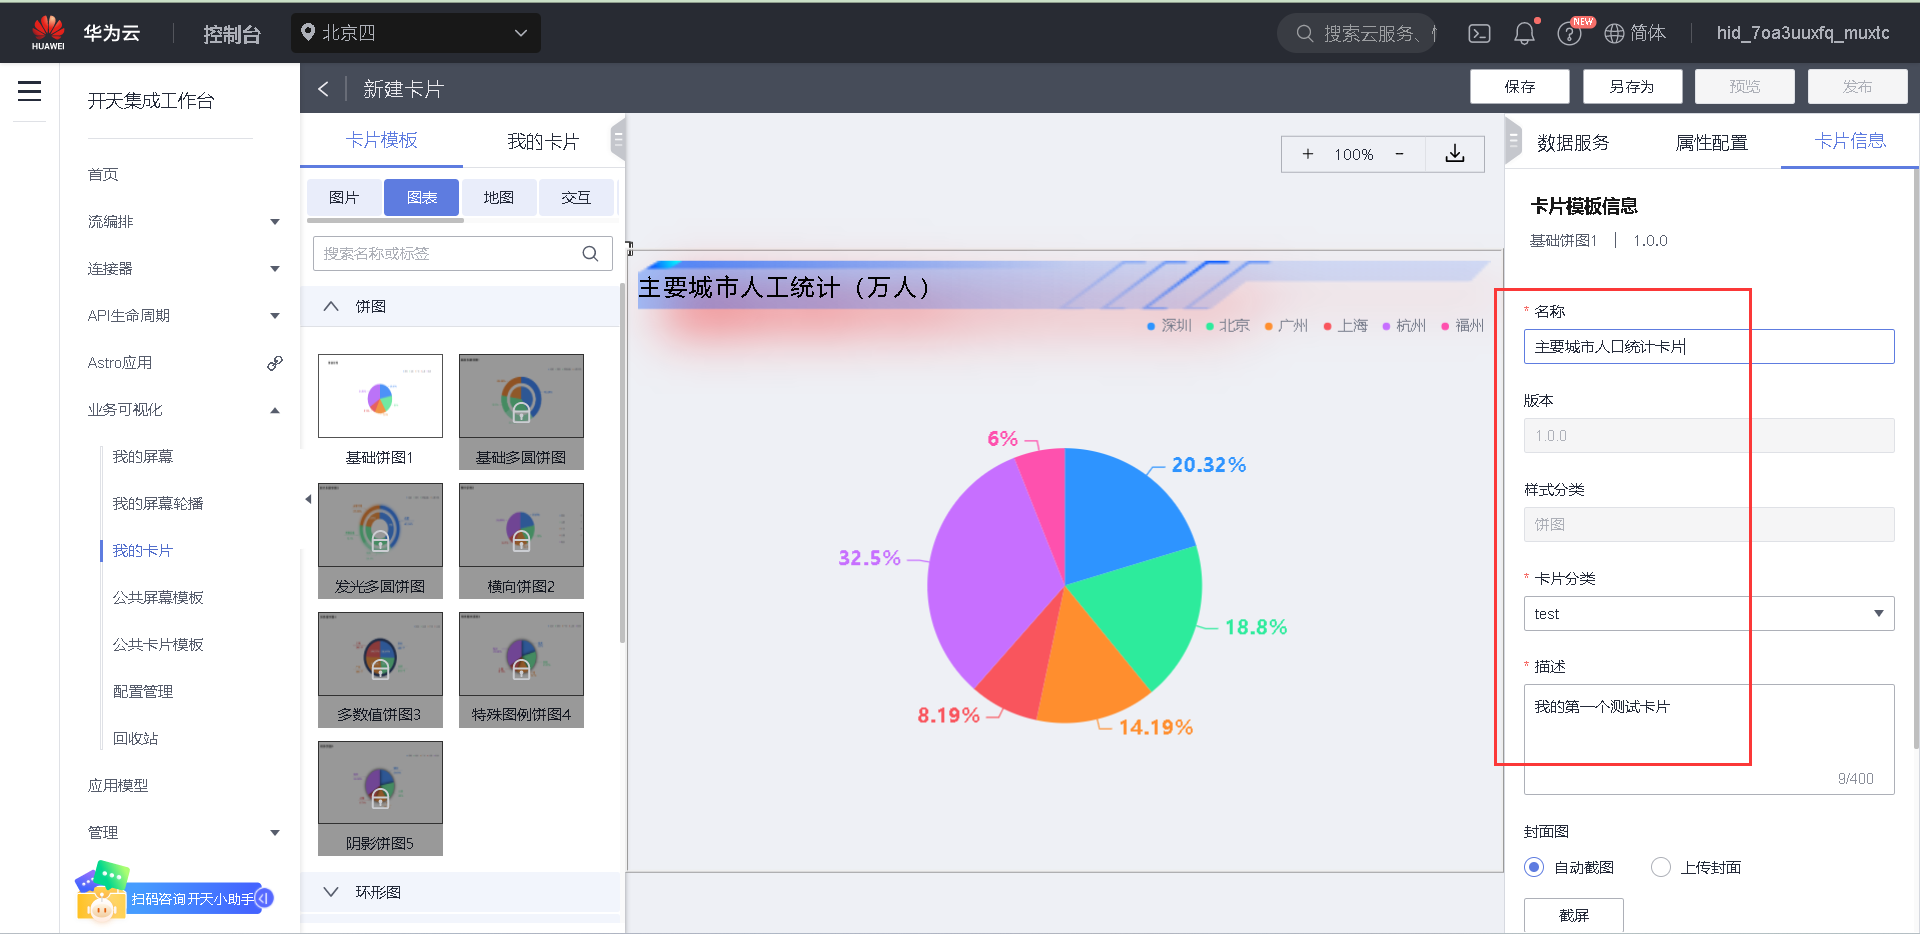The image size is (1920, 934).
Task: Go back using the left arrow
Action: (323, 89)
